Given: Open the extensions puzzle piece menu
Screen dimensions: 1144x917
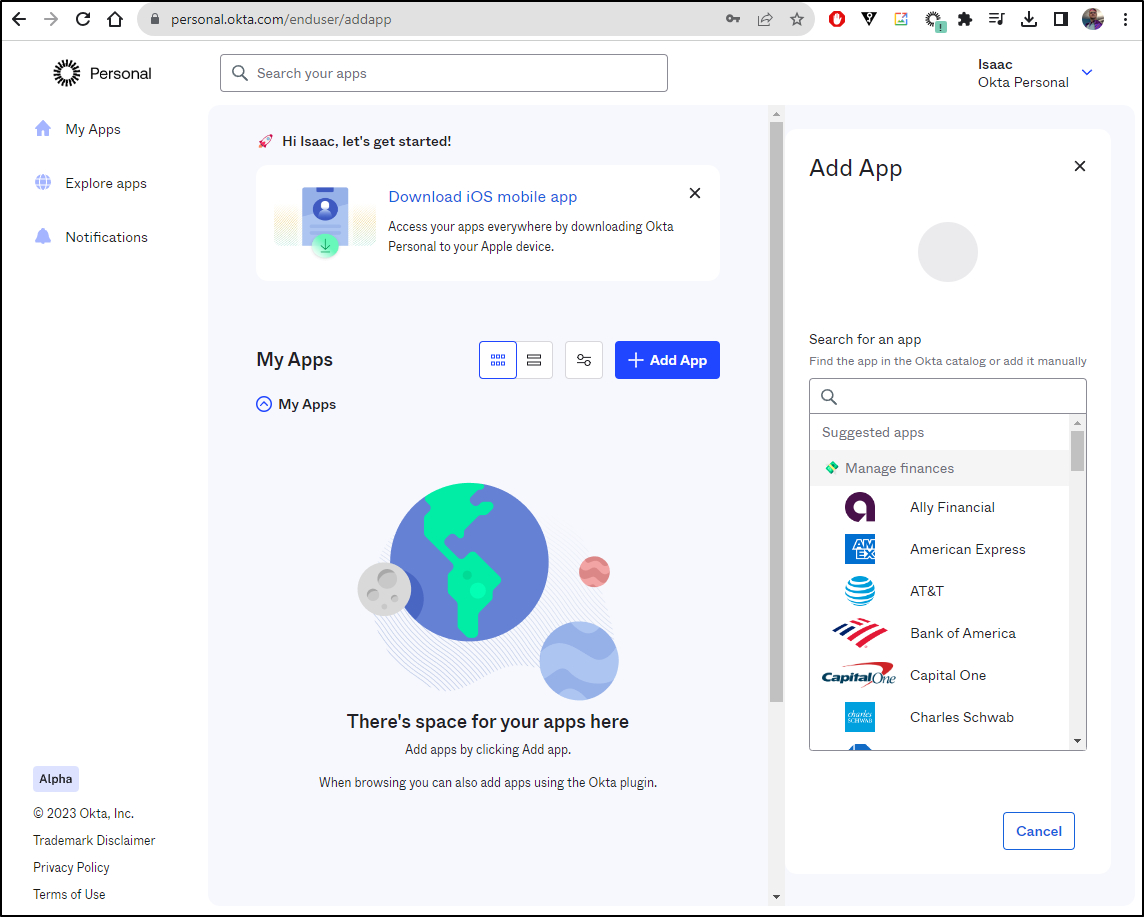Looking at the screenshot, I should pyautogui.click(x=965, y=20).
